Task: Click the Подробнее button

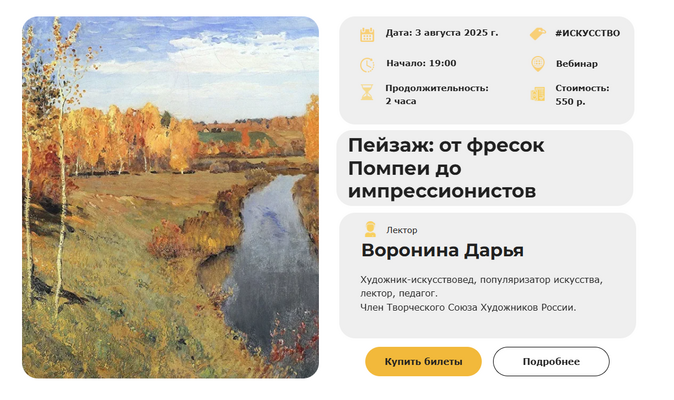Action: (x=551, y=361)
